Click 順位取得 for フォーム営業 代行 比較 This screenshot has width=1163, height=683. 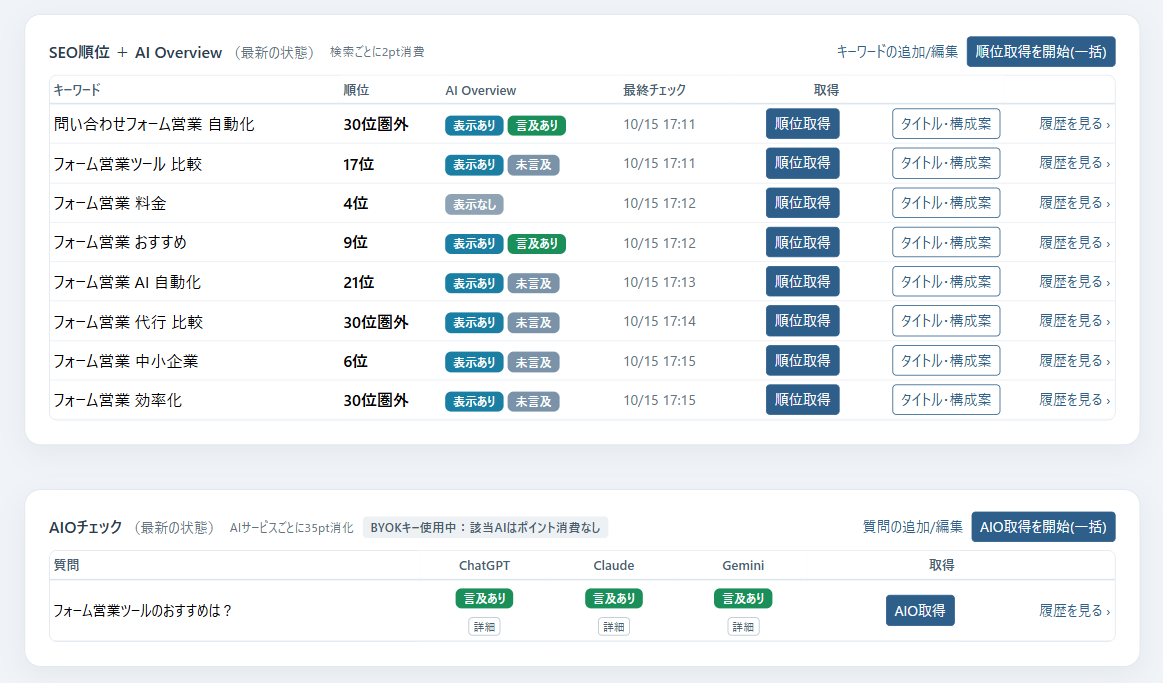[803, 321]
